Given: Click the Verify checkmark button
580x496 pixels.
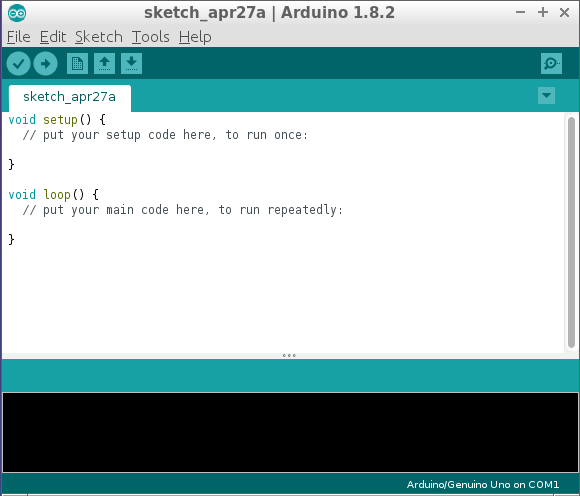Looking at the screenshot, I should [x=18, y=64].
